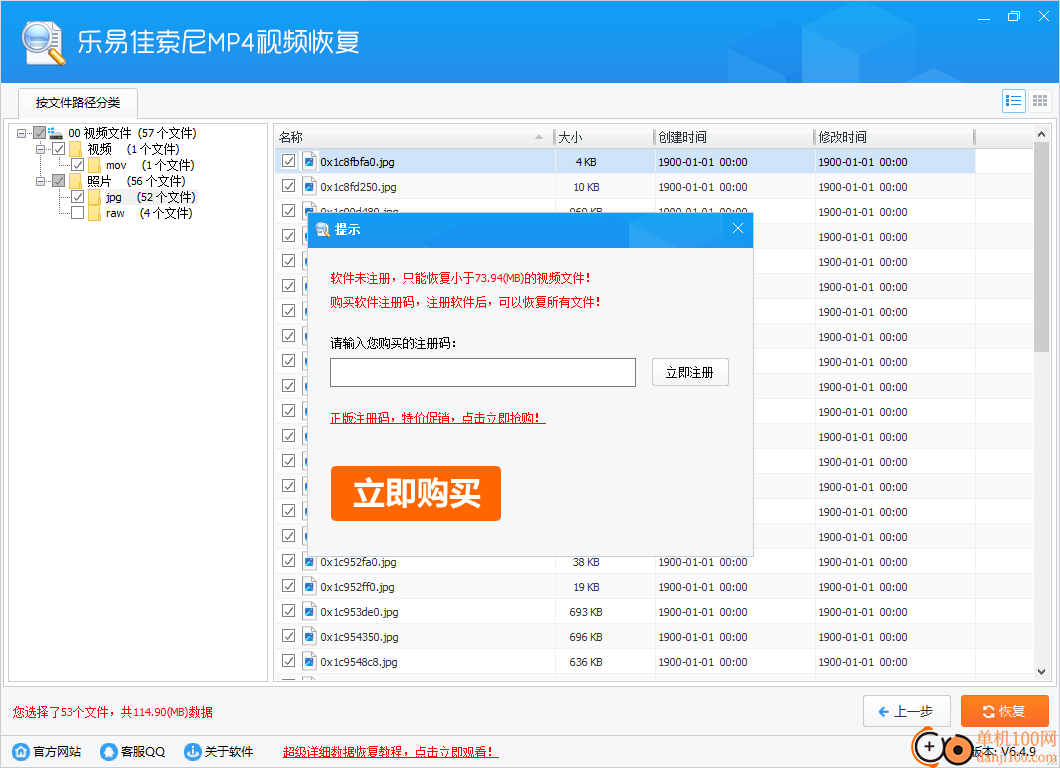Open 关于软件 info icon
The image size is (1060, 768).
(193, 751)
